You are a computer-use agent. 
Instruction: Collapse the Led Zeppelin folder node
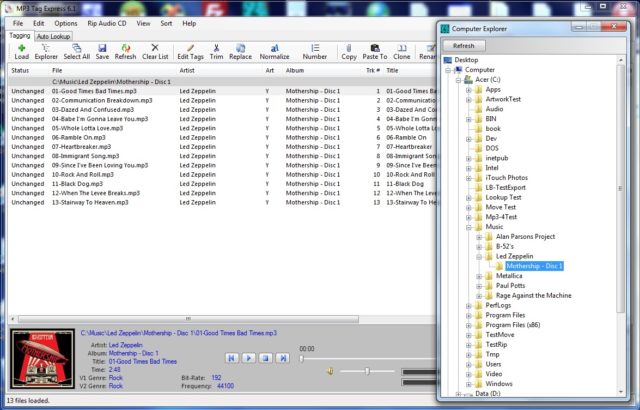tap(479, 256)
